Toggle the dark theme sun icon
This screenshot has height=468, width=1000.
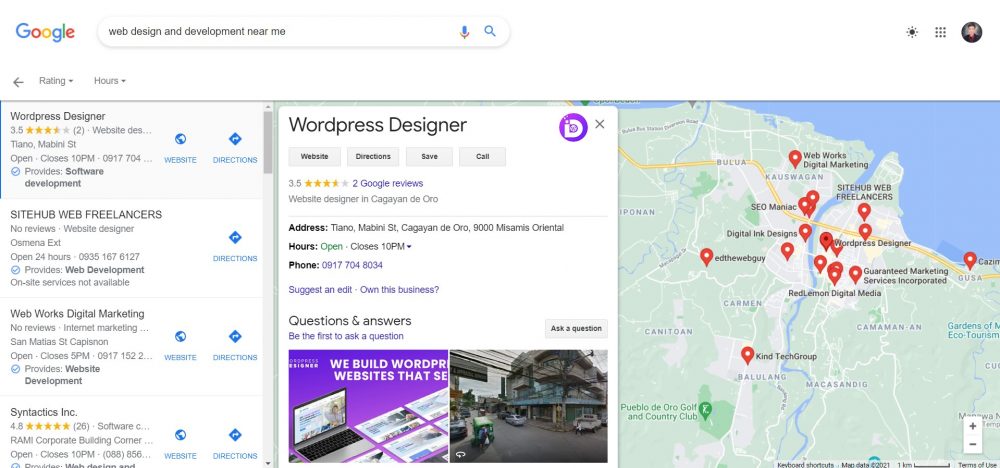[x=912, y=32]
